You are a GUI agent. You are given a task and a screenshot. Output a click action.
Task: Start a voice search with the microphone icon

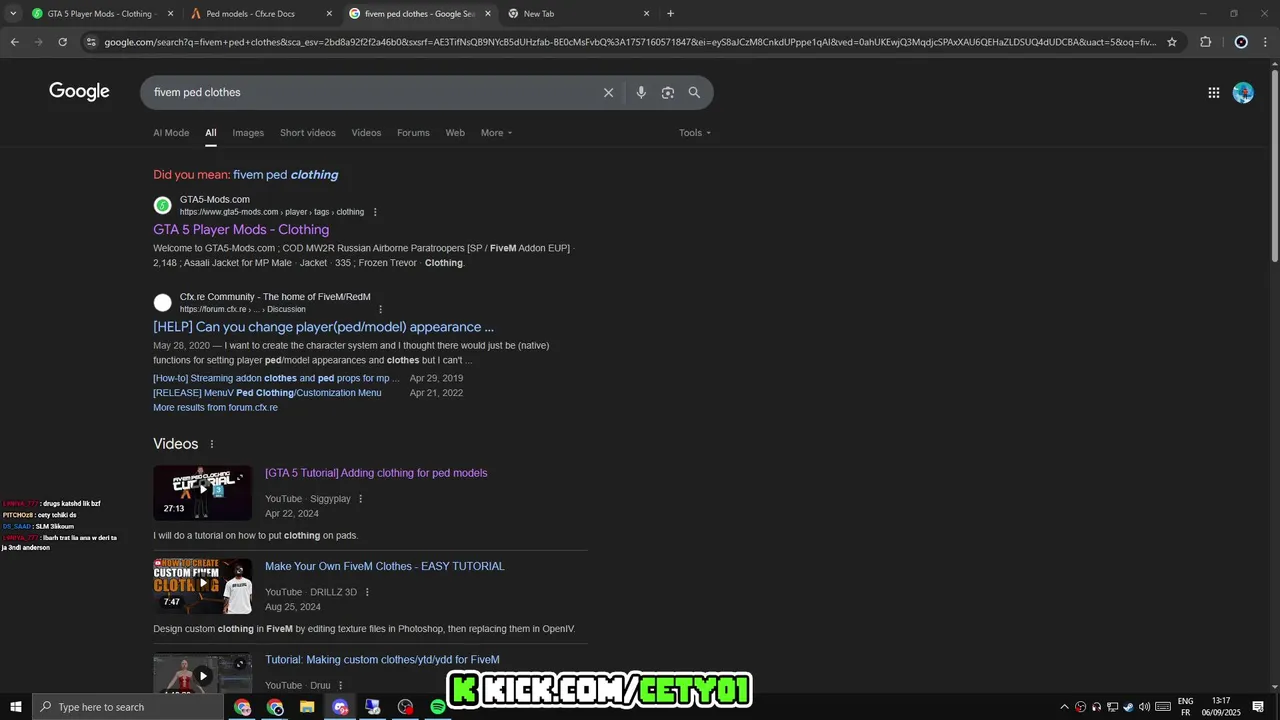coord(641,92)
